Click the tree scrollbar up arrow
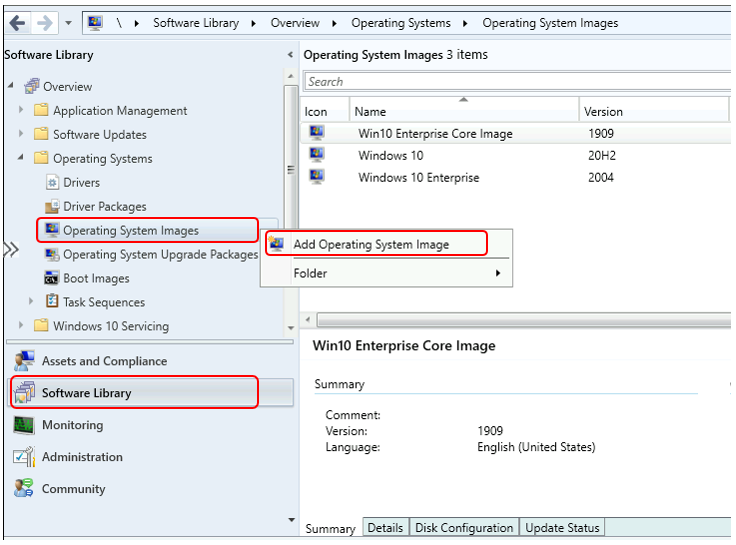Screen dimensions: 736x545 coord(291,77)
